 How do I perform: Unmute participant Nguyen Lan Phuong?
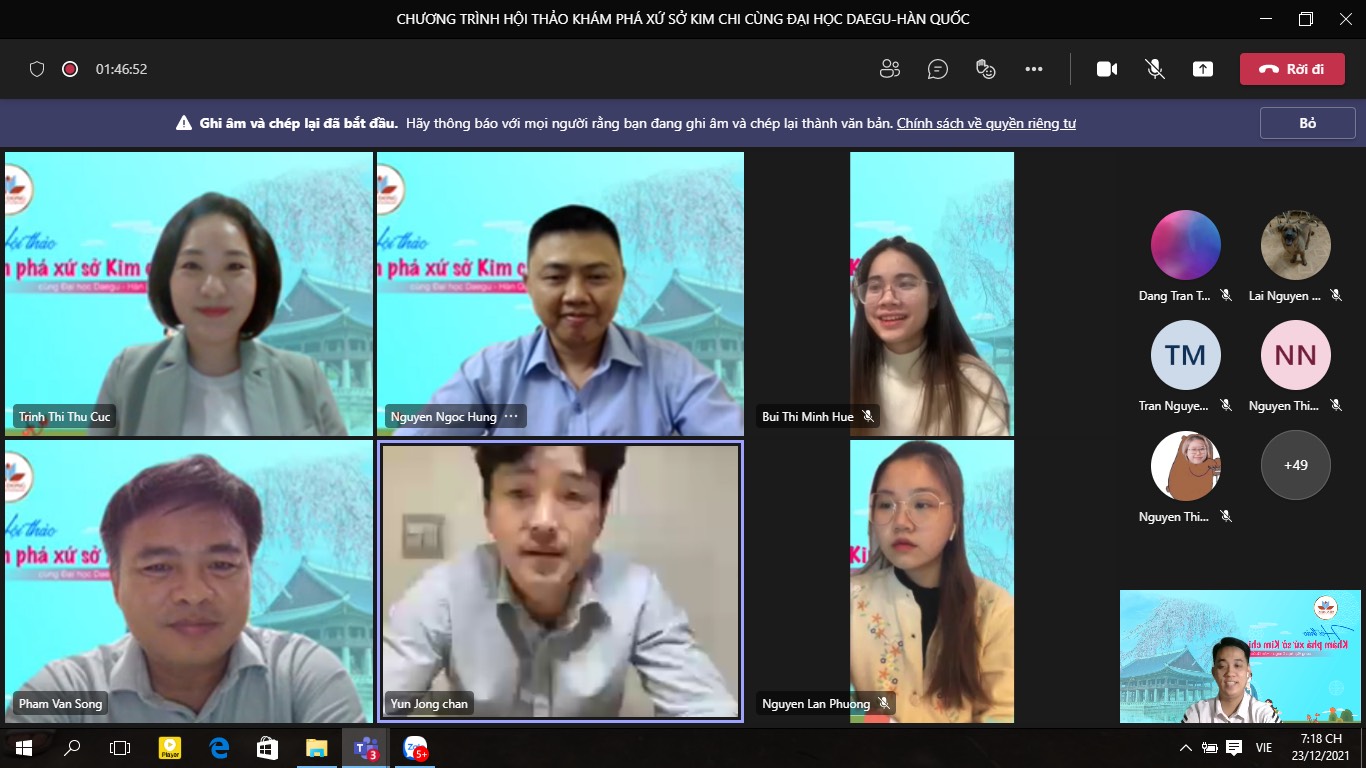pos(884,703)
